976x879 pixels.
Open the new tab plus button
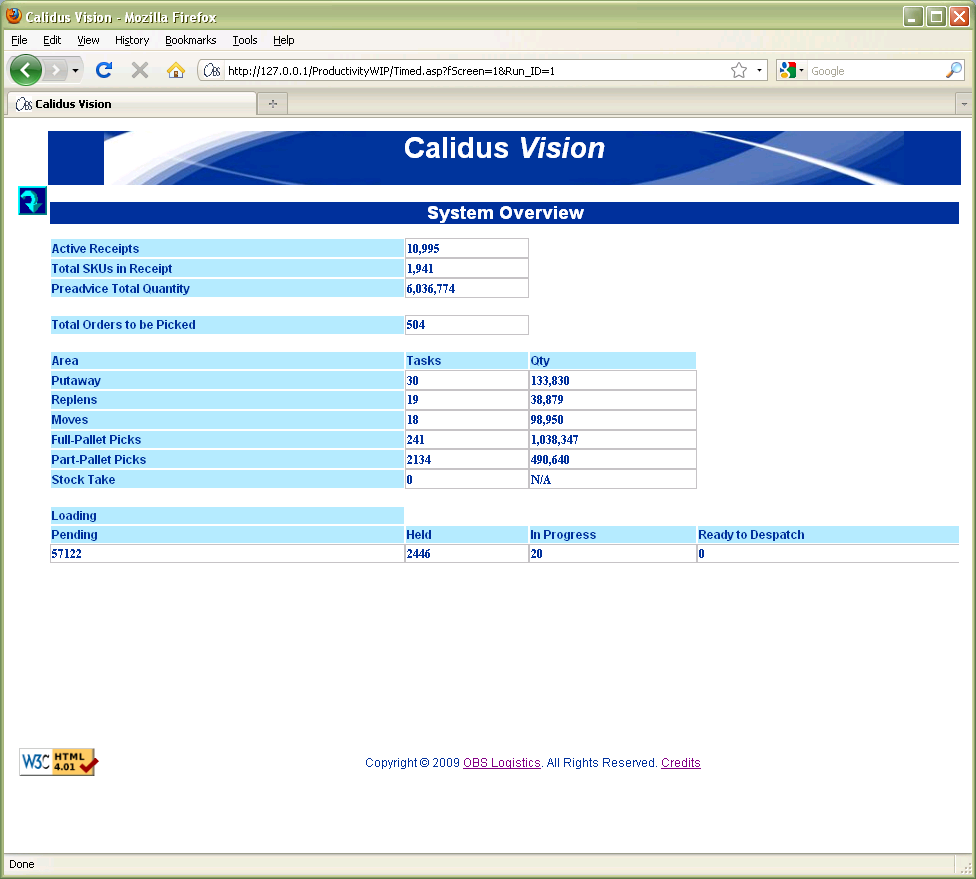[273, 104]
